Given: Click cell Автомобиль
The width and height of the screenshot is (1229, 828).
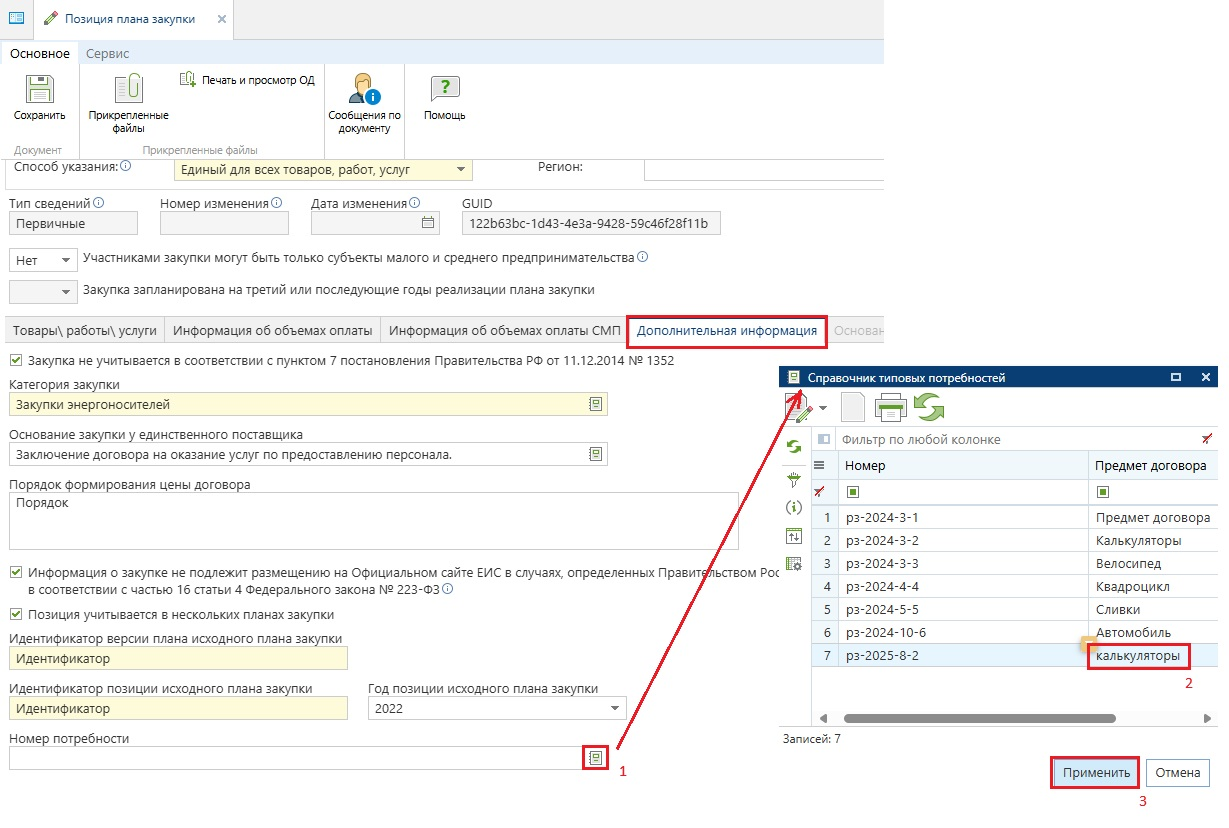Looking at the screenshot, I should point(1152,633).
